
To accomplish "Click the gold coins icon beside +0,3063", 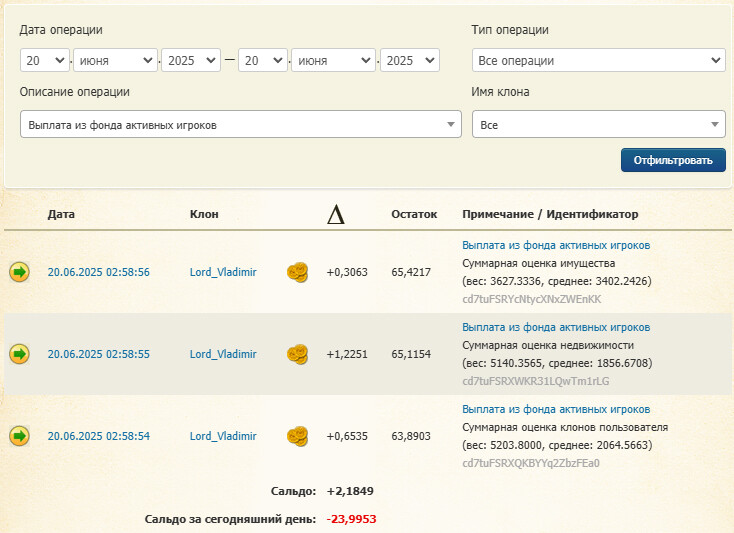I will [297, 272].
